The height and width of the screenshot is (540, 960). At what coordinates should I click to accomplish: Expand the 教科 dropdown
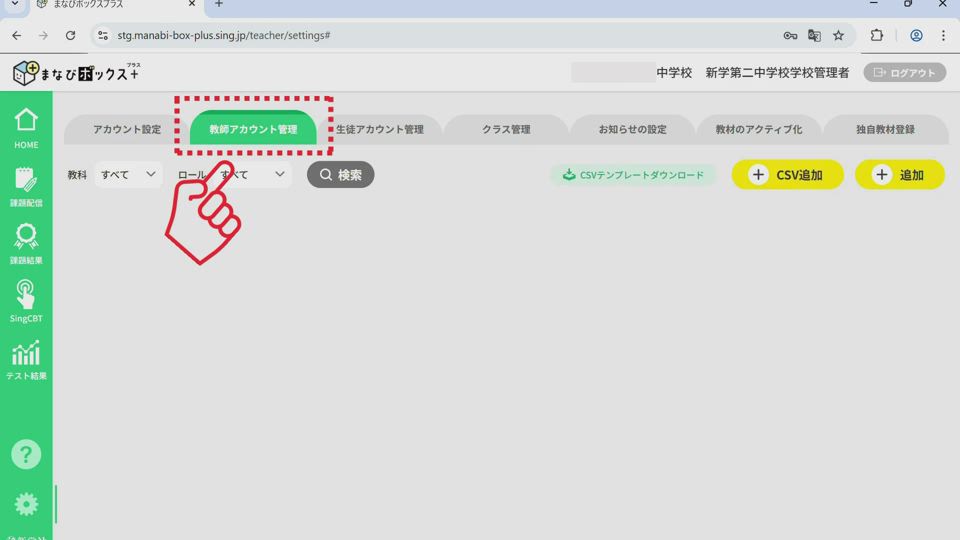click(128, 175)
